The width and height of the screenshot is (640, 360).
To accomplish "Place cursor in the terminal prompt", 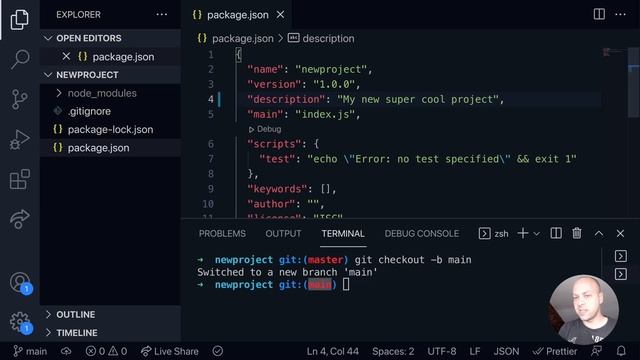I will pyautogui.click(x=346, y=284).
